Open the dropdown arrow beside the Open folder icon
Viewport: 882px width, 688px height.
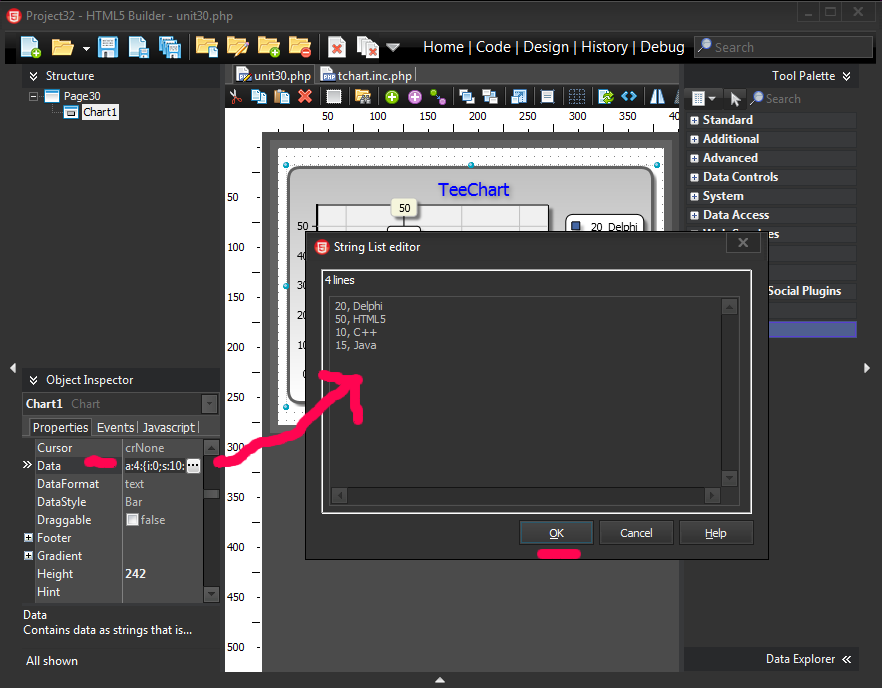(86, 48)
